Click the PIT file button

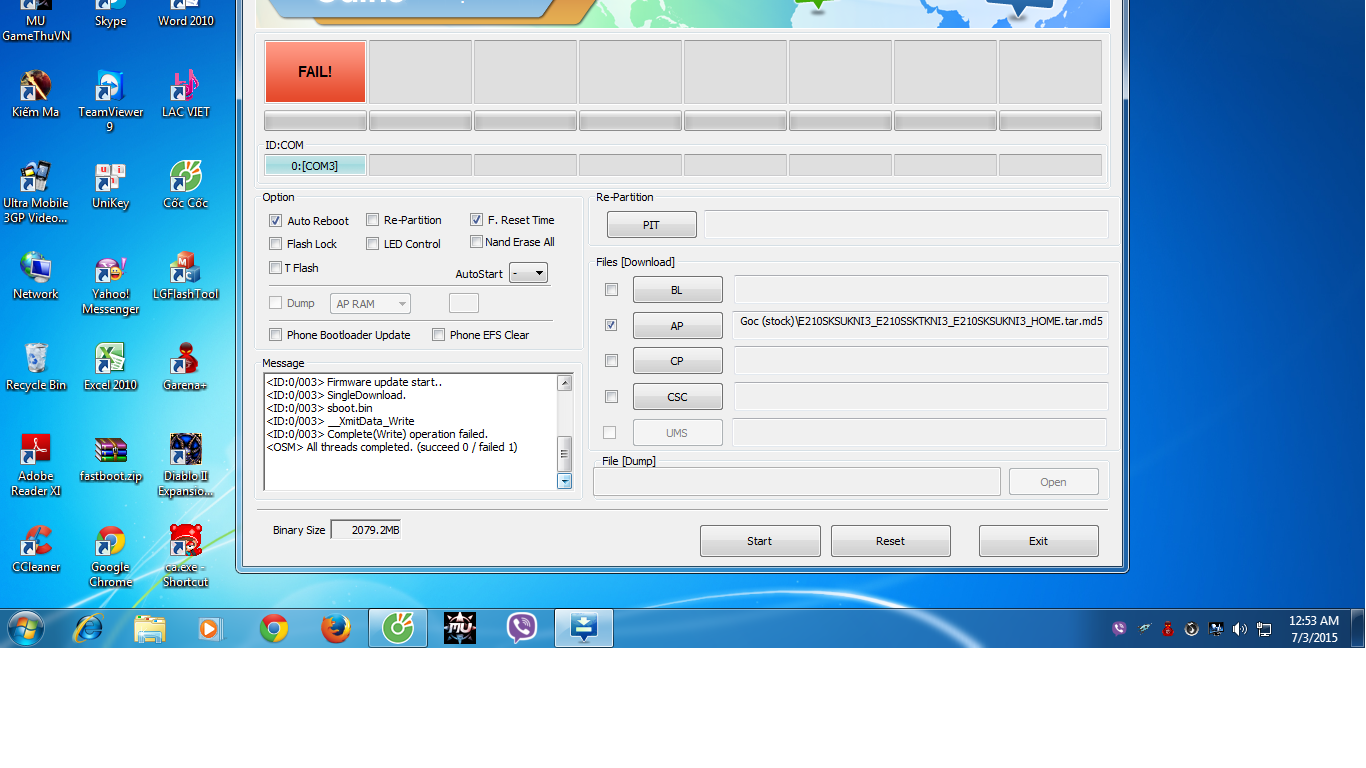click(651, 225)
